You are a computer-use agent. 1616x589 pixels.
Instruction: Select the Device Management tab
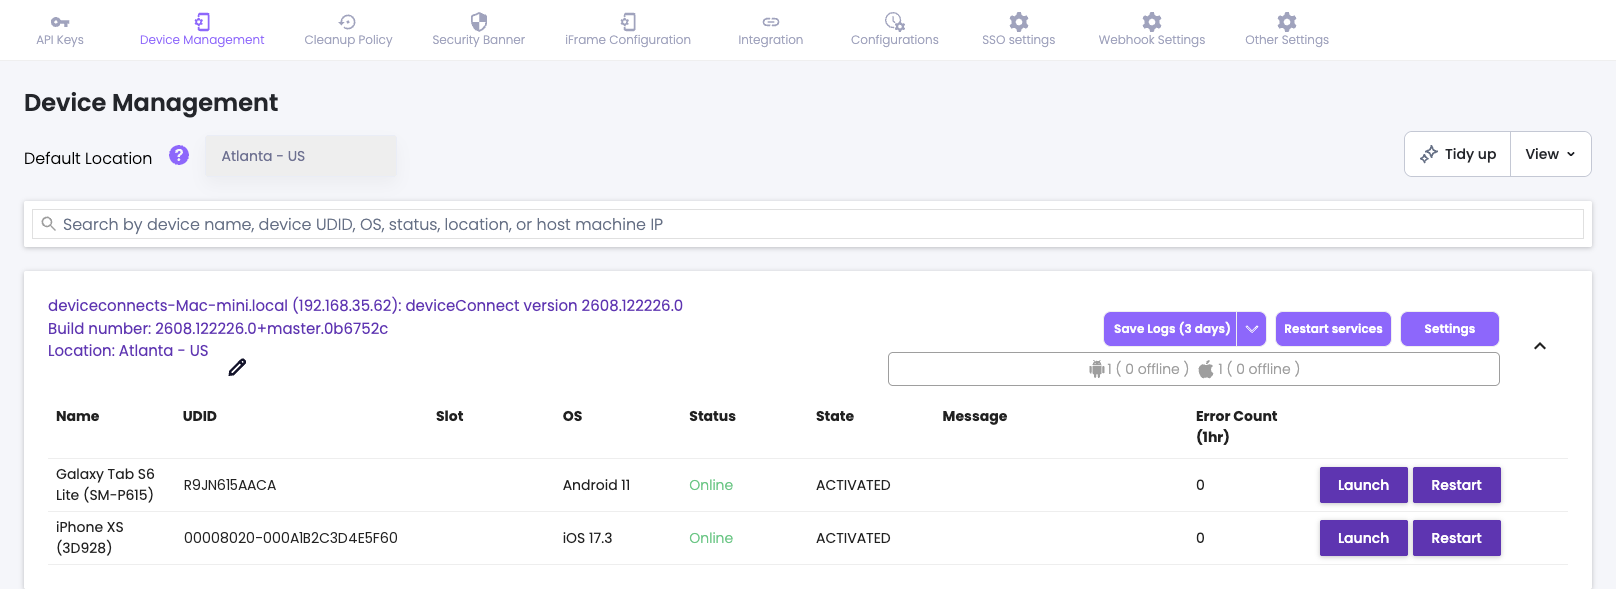[x=202, y=30]
